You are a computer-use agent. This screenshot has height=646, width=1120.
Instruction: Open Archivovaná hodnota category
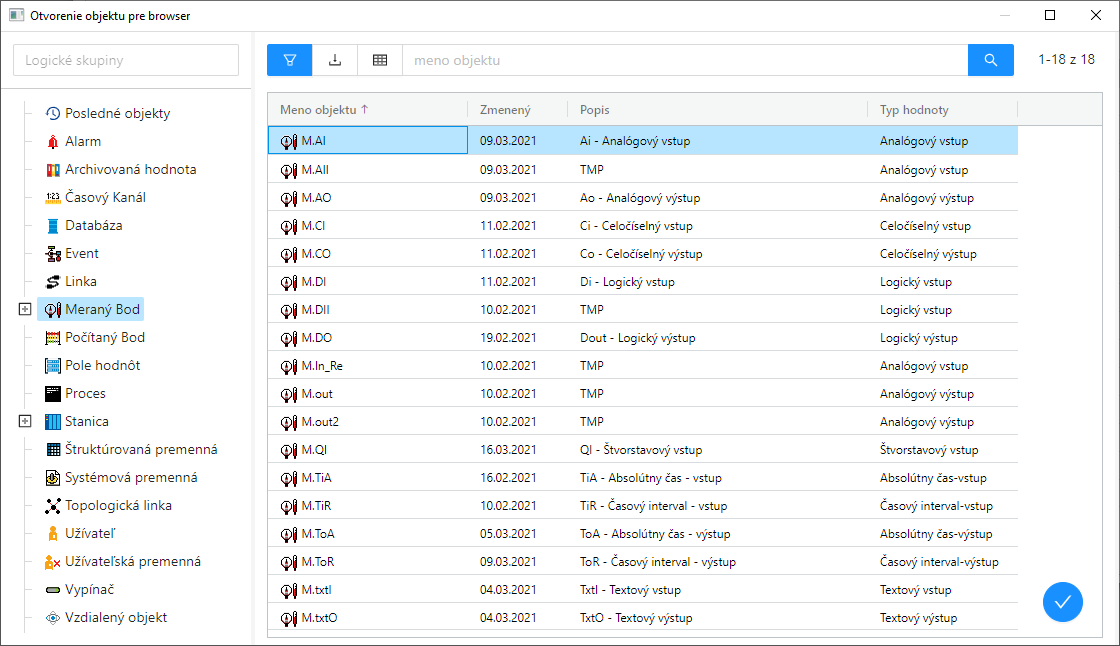click(130, 170)
